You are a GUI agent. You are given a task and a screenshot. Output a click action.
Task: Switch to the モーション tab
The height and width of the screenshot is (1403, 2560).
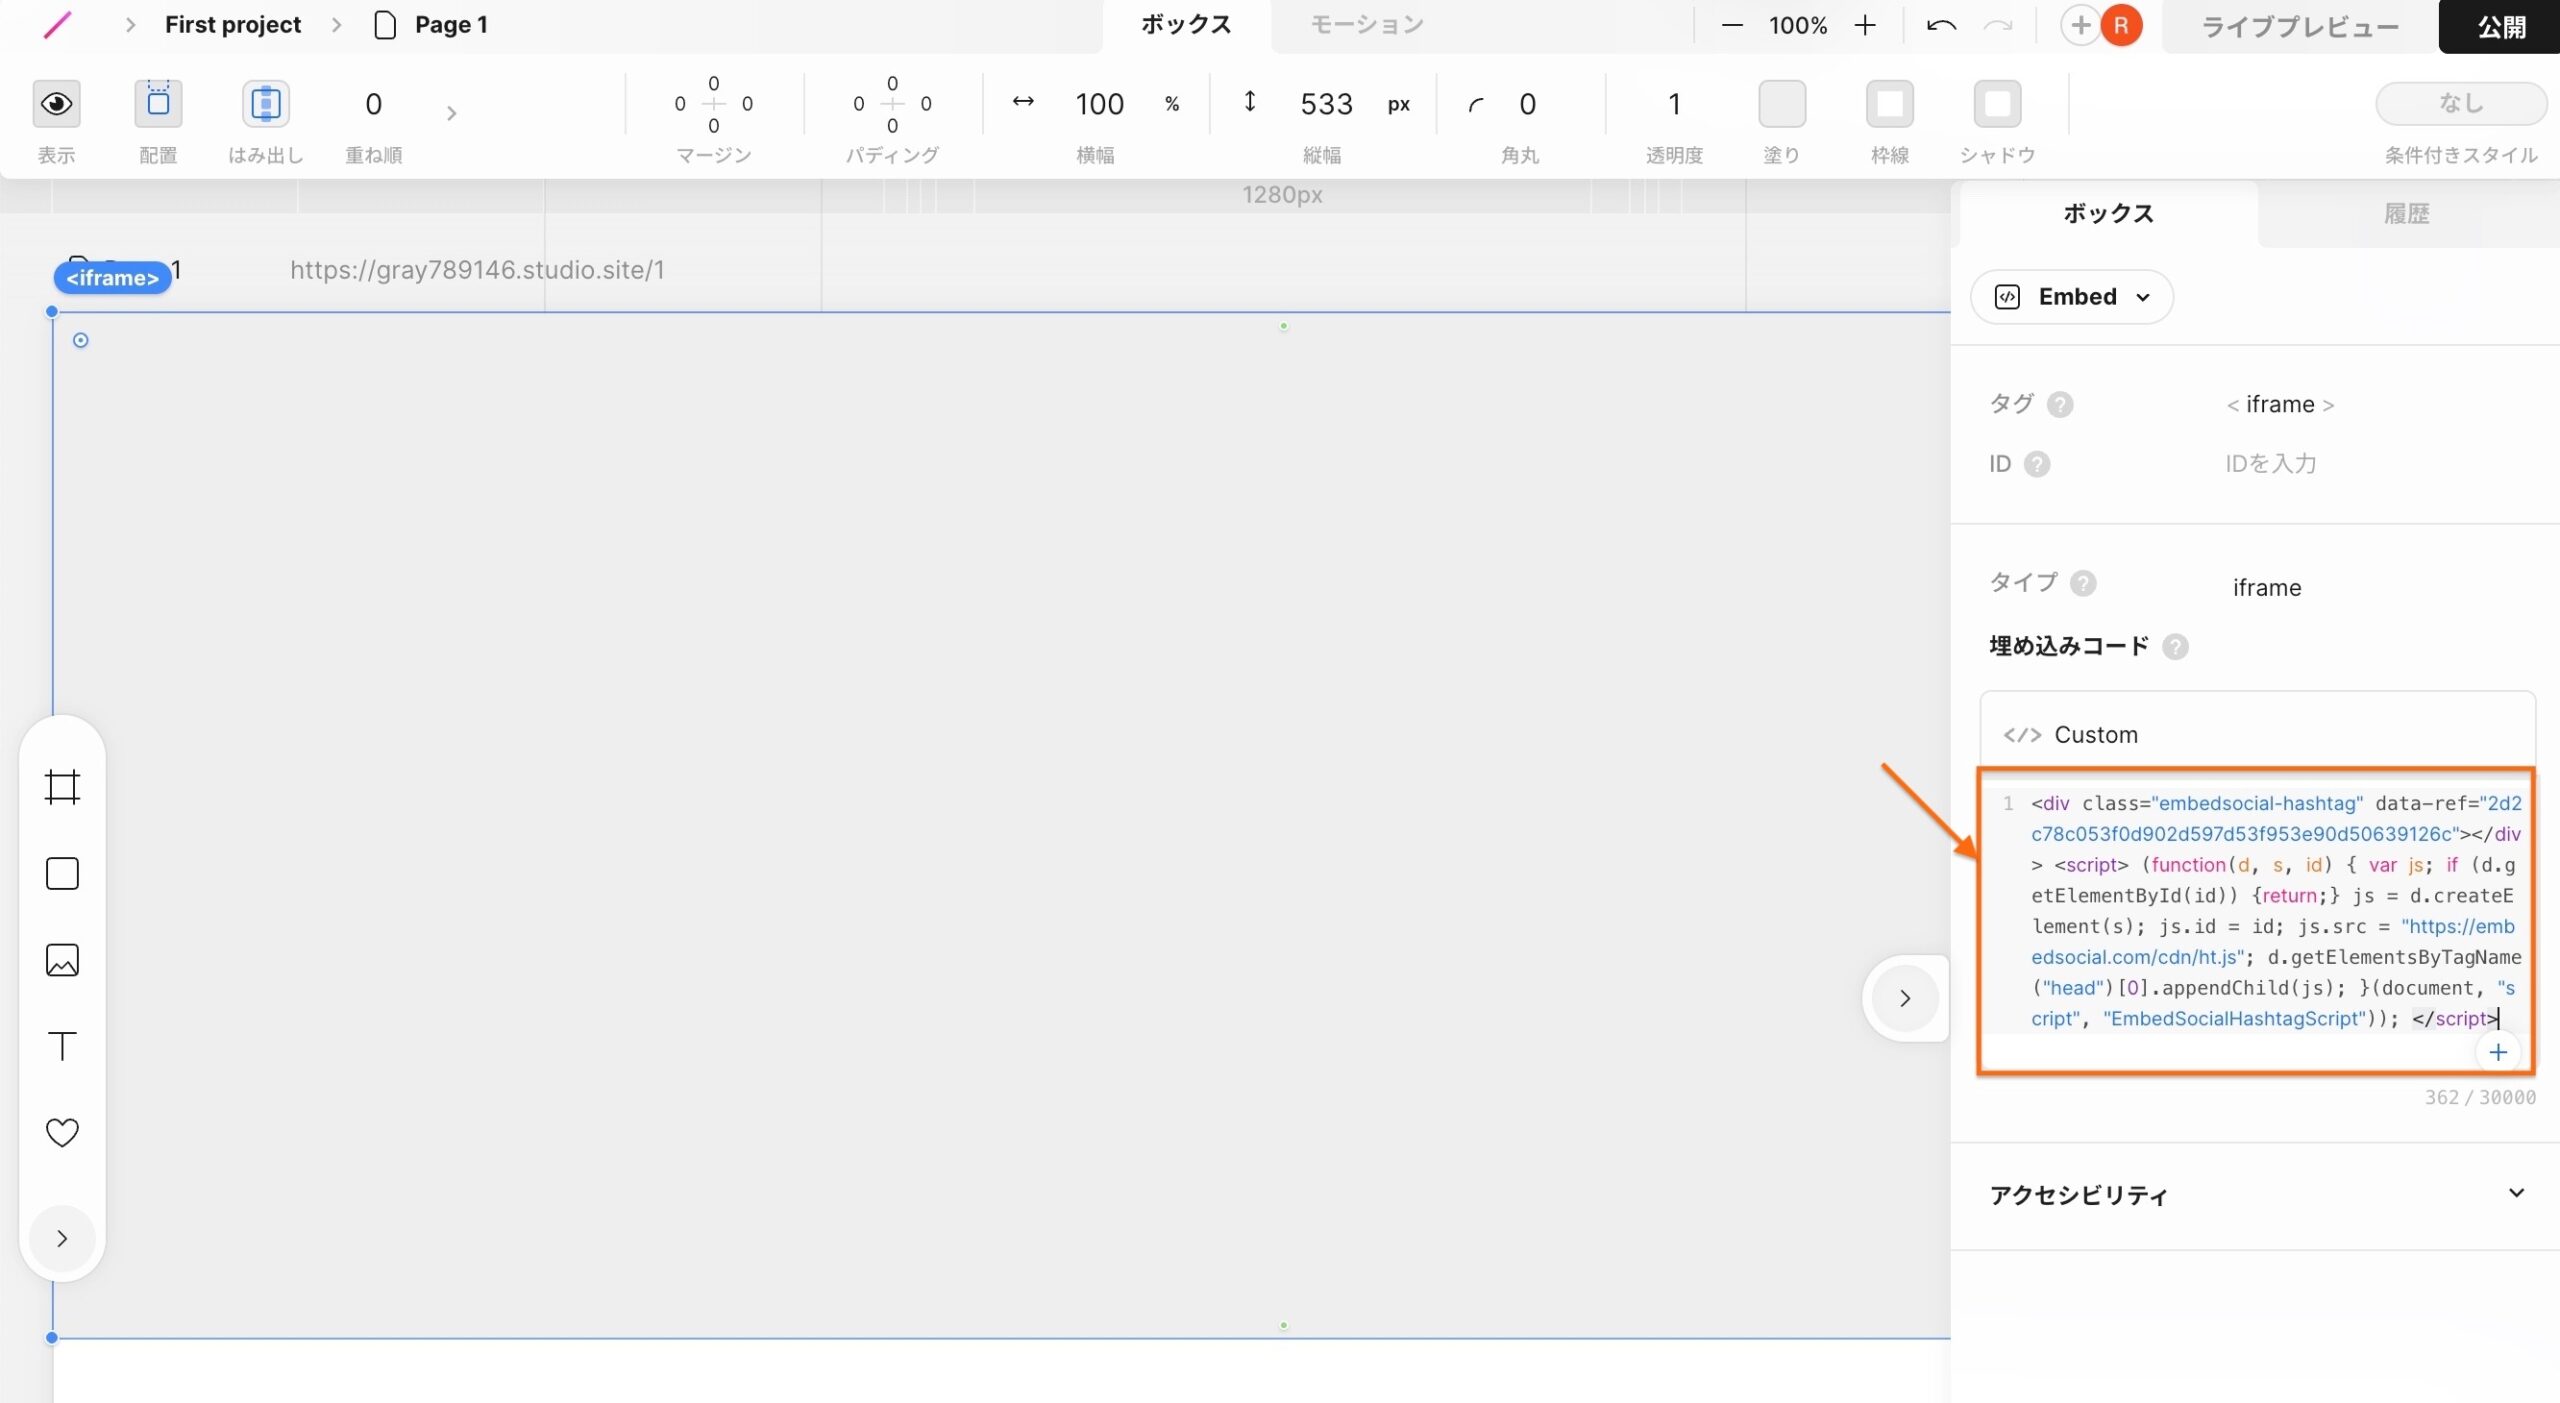pos(1367,25)
